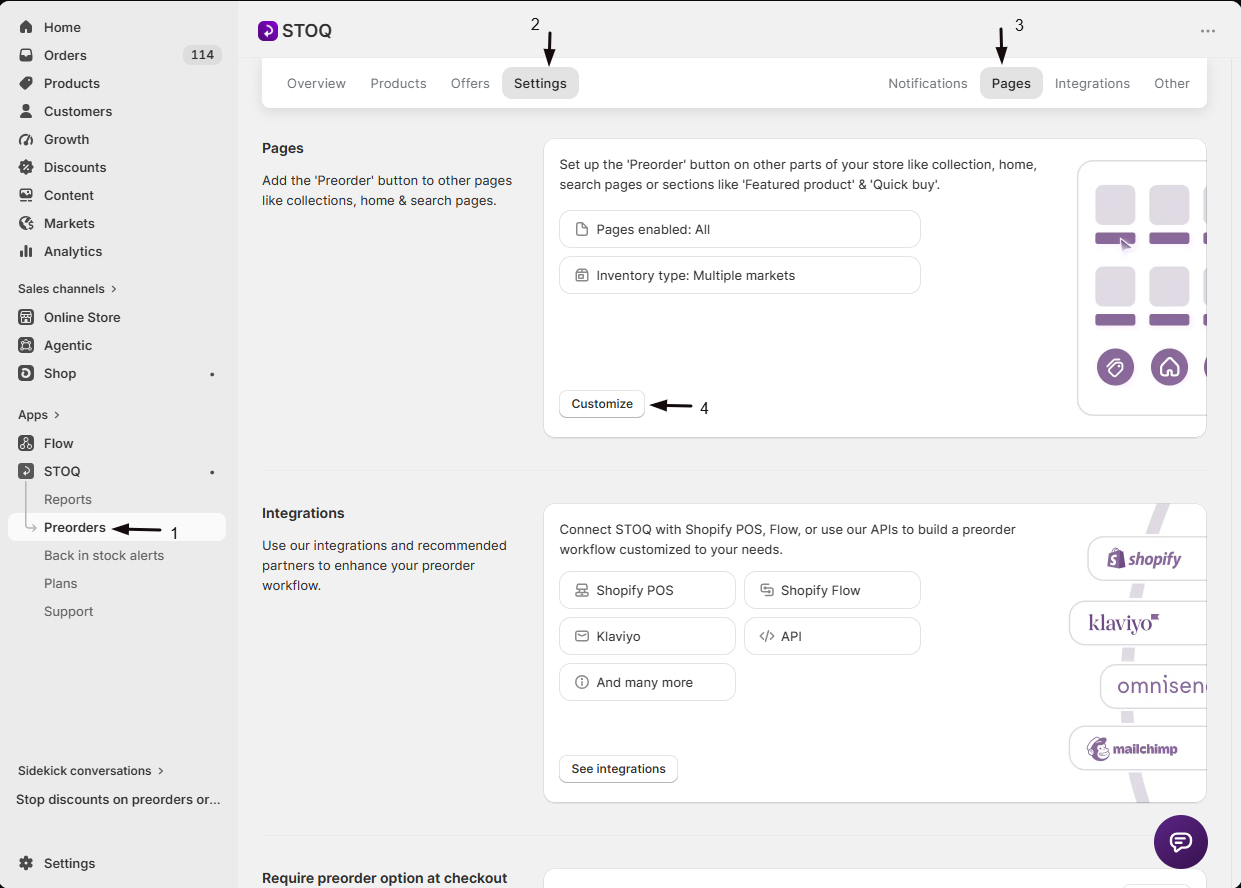1241x888 pixels.
Task: Open the Integrations settings tab
Action: tap(1092, 83)
